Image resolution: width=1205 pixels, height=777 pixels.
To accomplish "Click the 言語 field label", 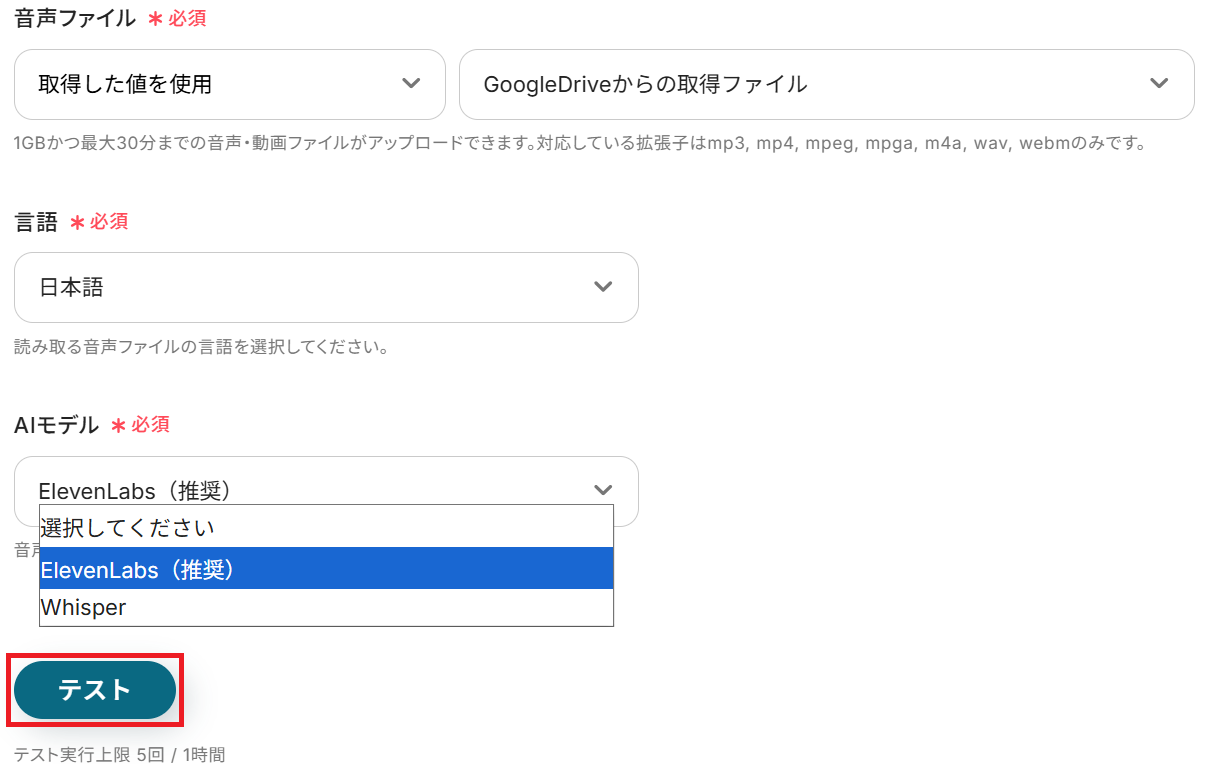I will point(36,222).
